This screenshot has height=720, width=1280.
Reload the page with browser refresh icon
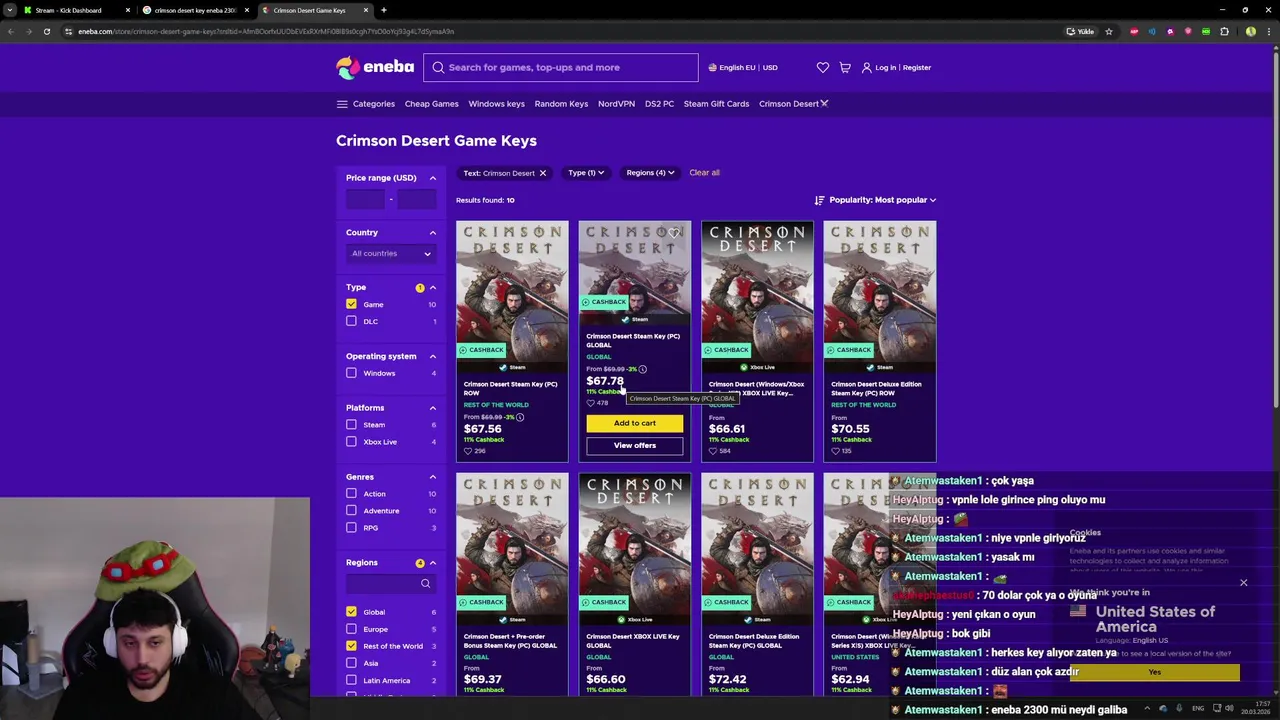point(46,31)
